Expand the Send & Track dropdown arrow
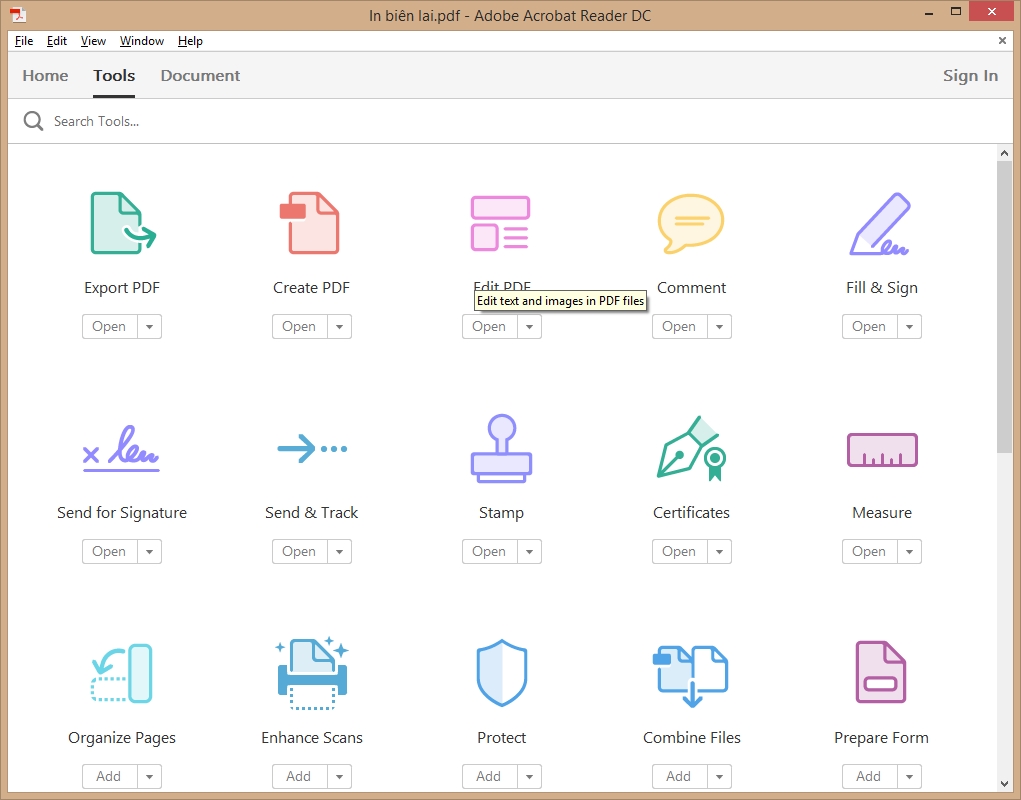The width and height of the screenshot is (1021, 800). [339, 552]
